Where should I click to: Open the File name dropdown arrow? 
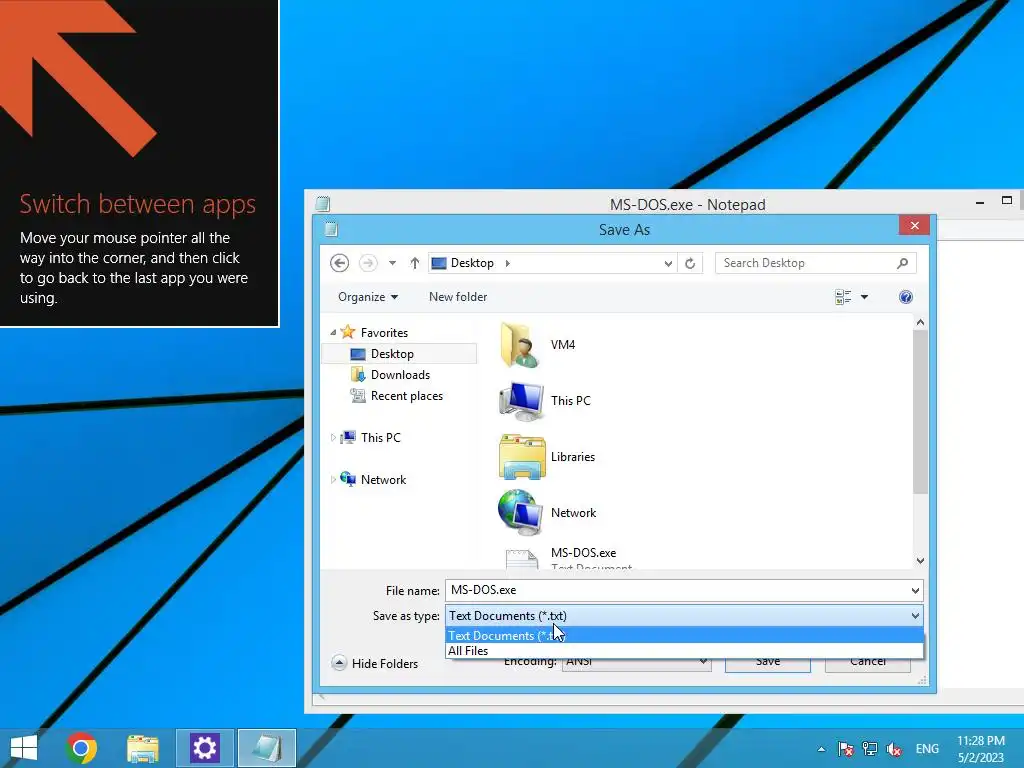(915, 590)
